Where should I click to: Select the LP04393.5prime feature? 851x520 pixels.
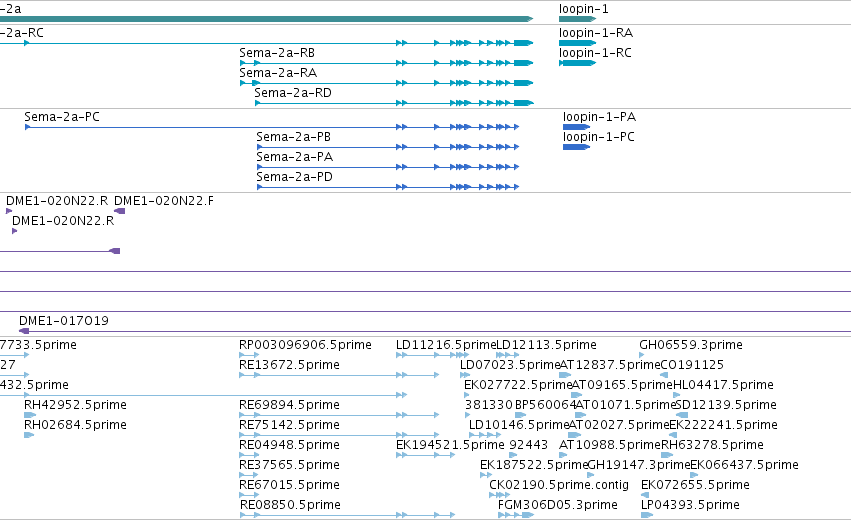[x=647, y=516]
